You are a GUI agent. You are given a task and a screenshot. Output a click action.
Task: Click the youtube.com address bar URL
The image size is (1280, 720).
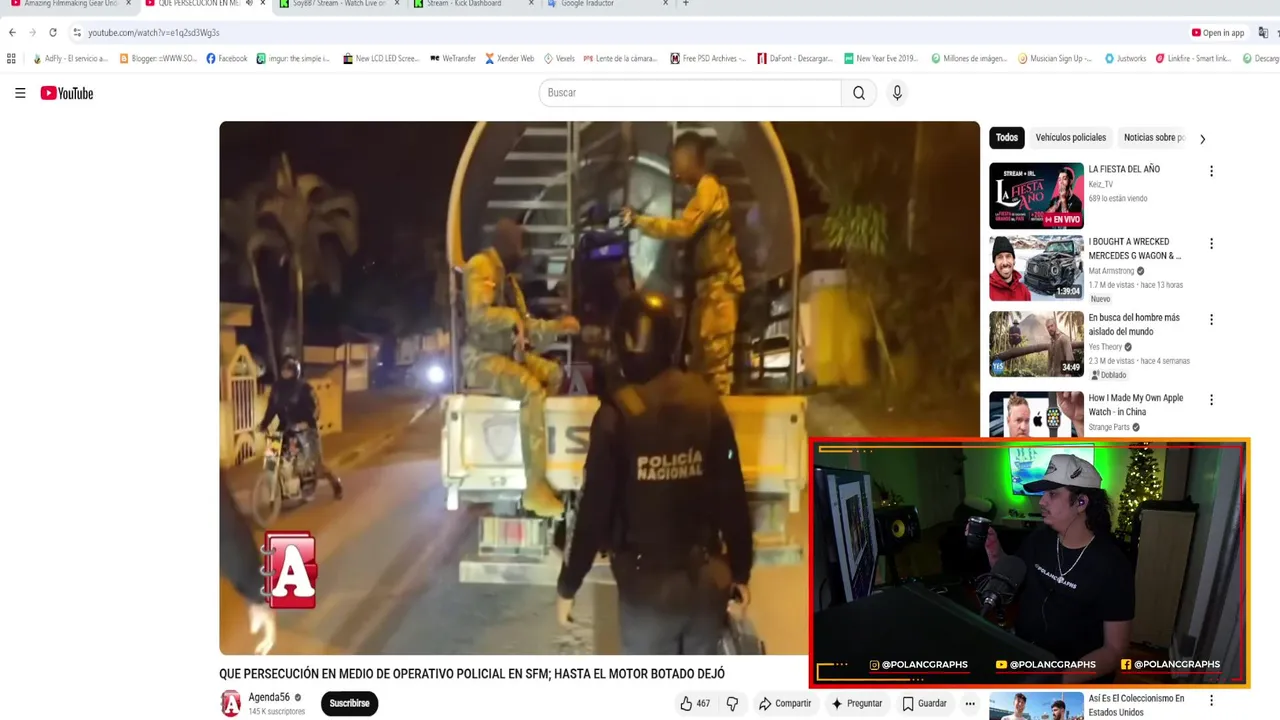click(x=154, y=33)
